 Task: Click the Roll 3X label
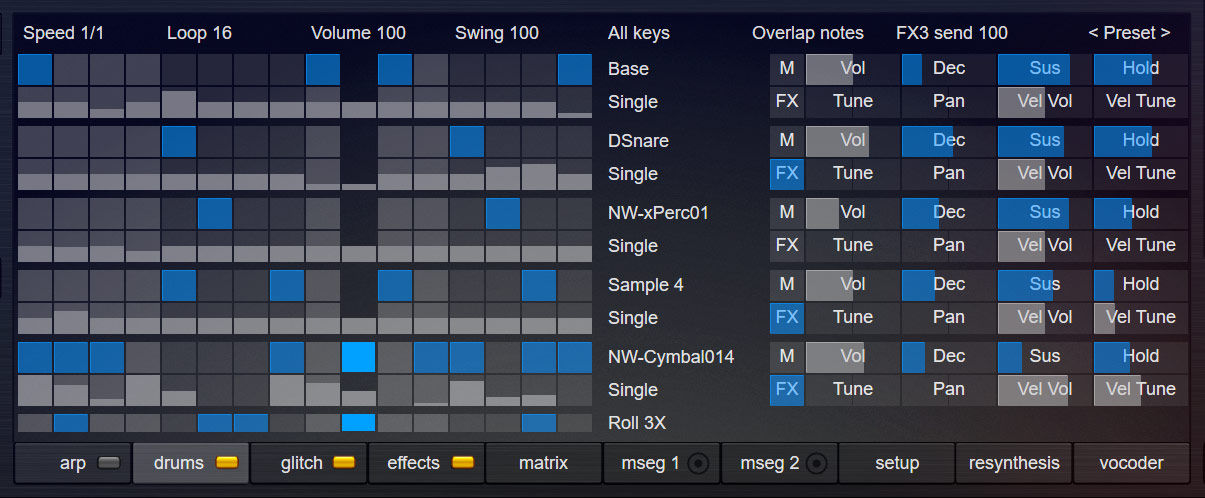636,423
